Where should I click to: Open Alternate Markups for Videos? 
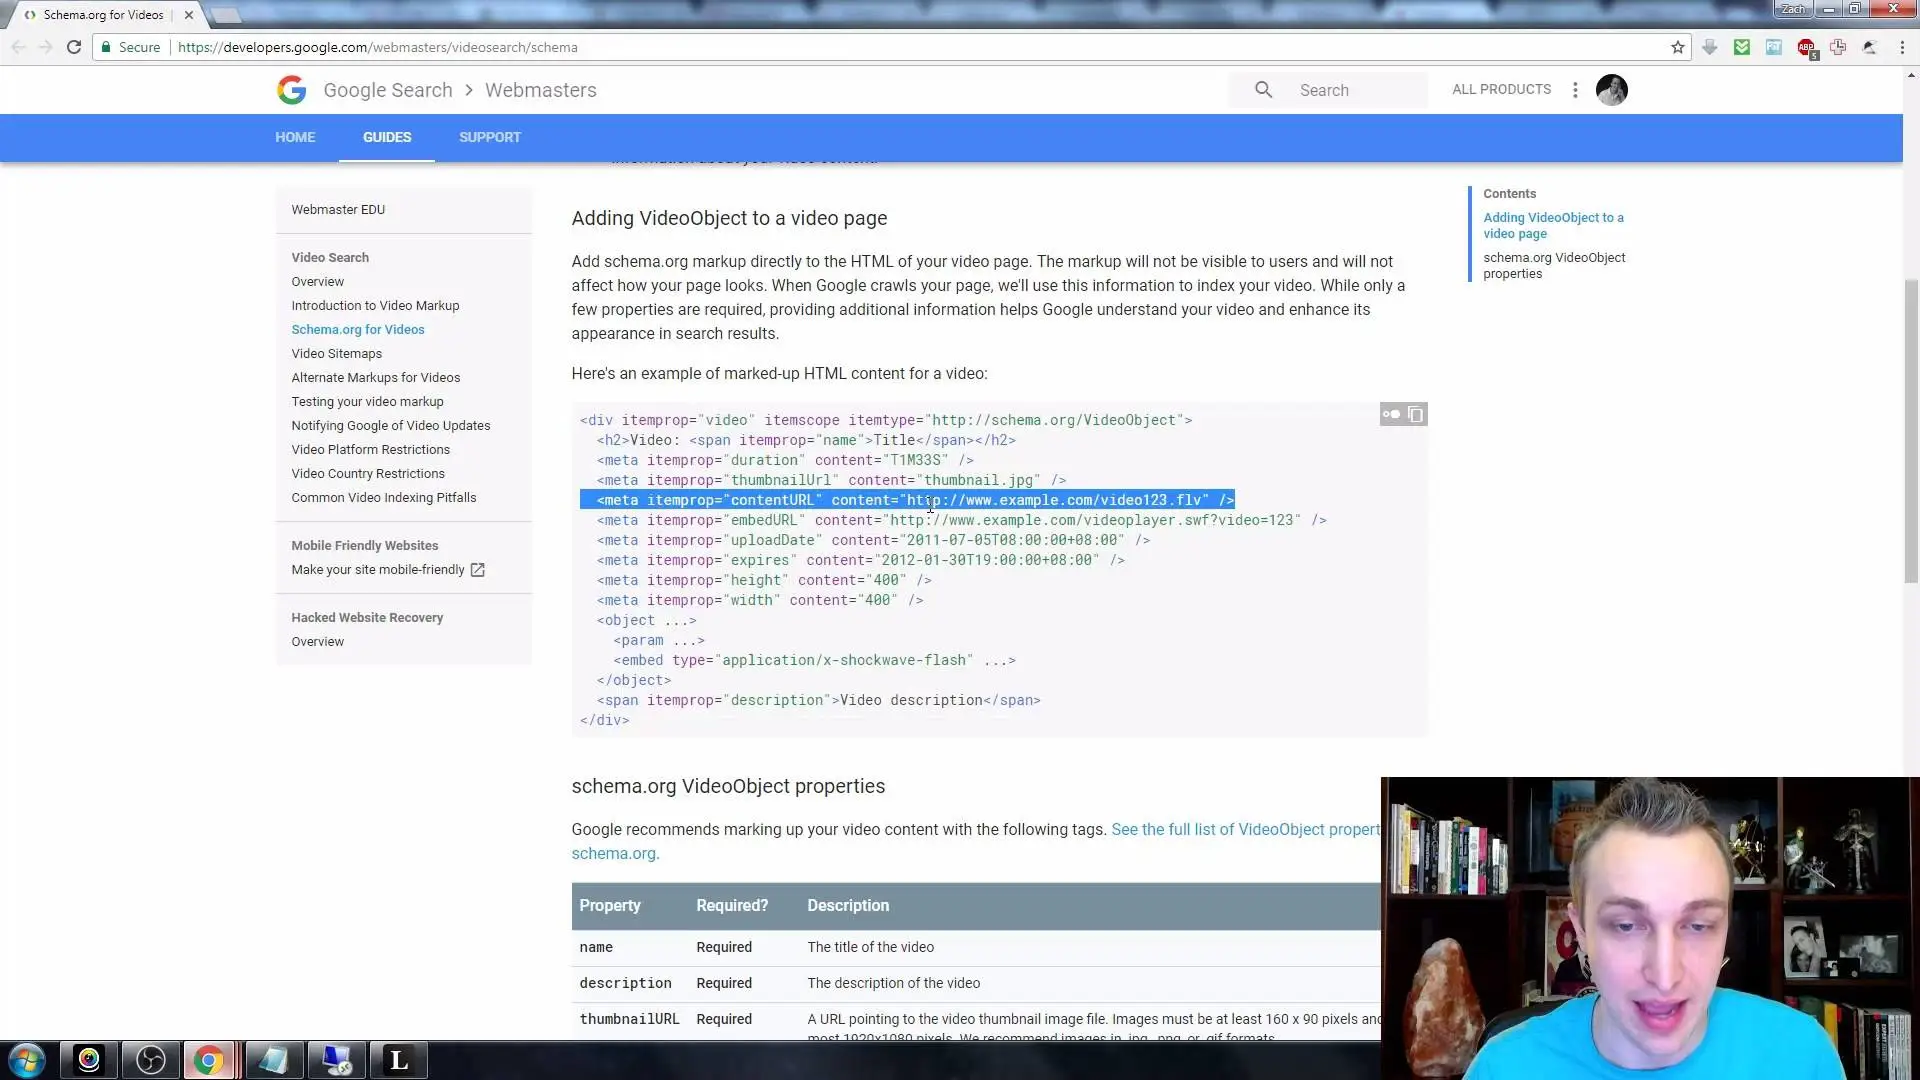375,378
